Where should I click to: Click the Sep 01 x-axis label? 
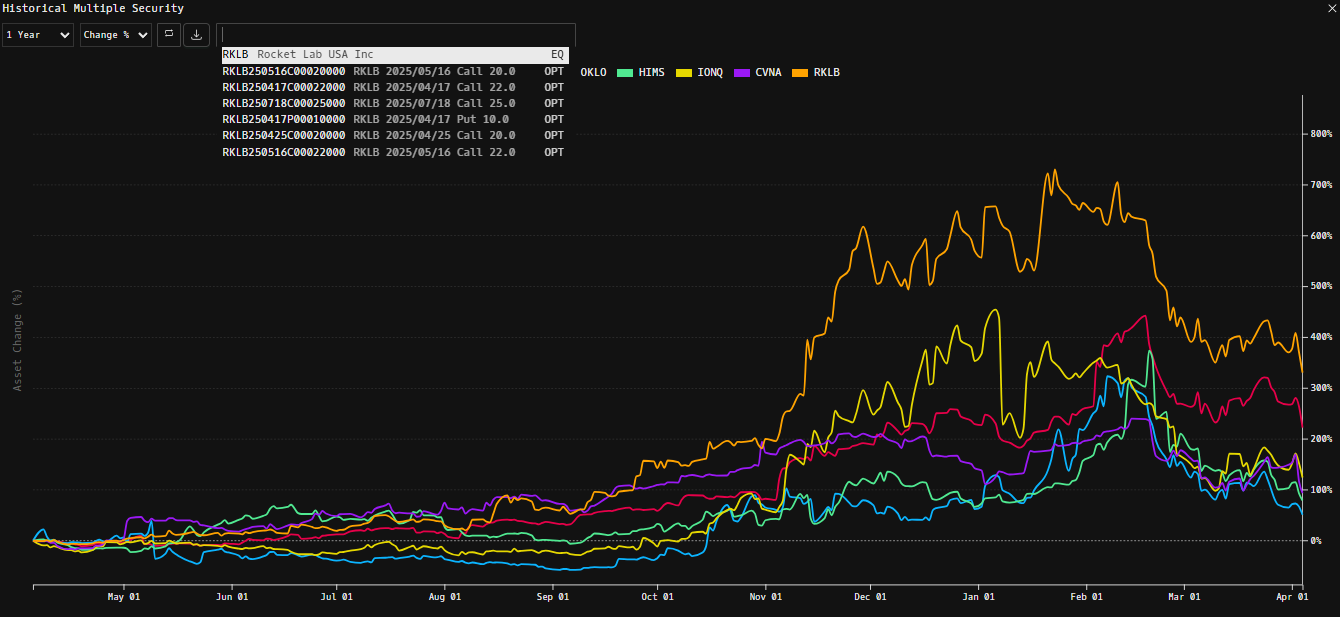(x=552, y=597)
